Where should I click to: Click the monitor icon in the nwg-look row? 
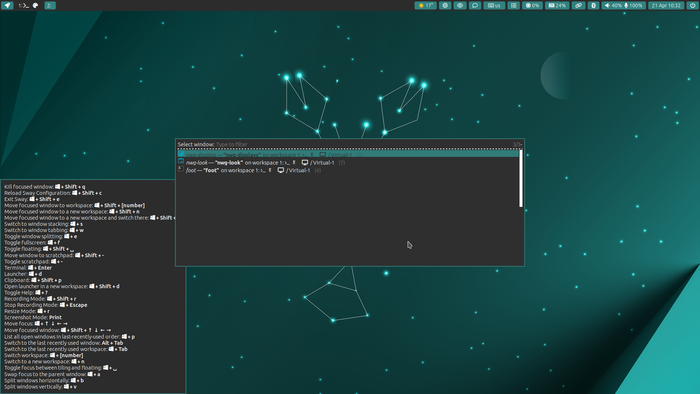pos(305,162)
